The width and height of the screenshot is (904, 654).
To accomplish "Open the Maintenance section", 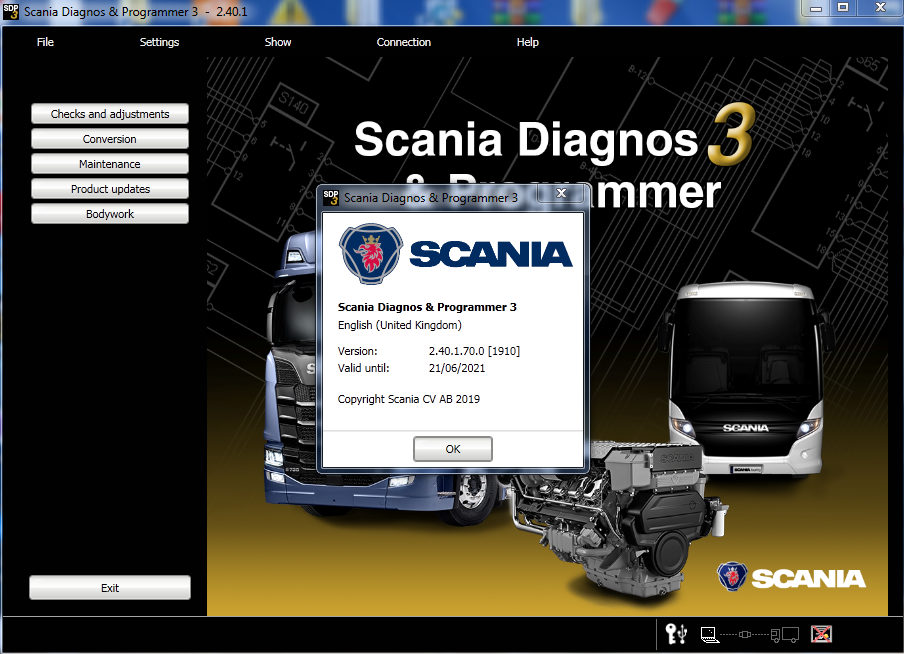I will 110,164.
